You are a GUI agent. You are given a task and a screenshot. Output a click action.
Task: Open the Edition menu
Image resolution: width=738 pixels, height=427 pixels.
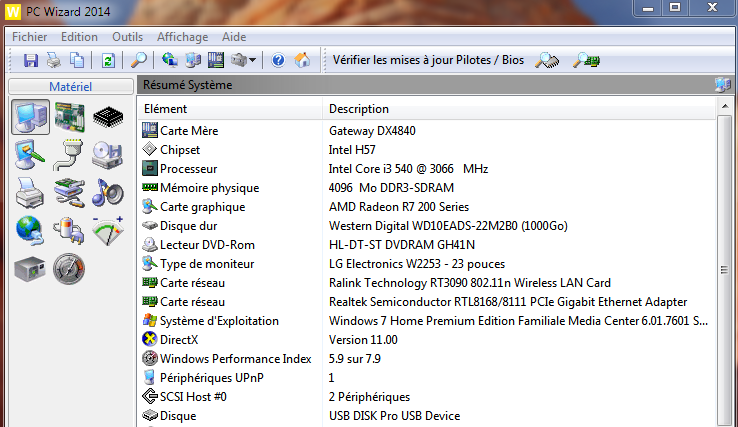(x=79, y=37)
